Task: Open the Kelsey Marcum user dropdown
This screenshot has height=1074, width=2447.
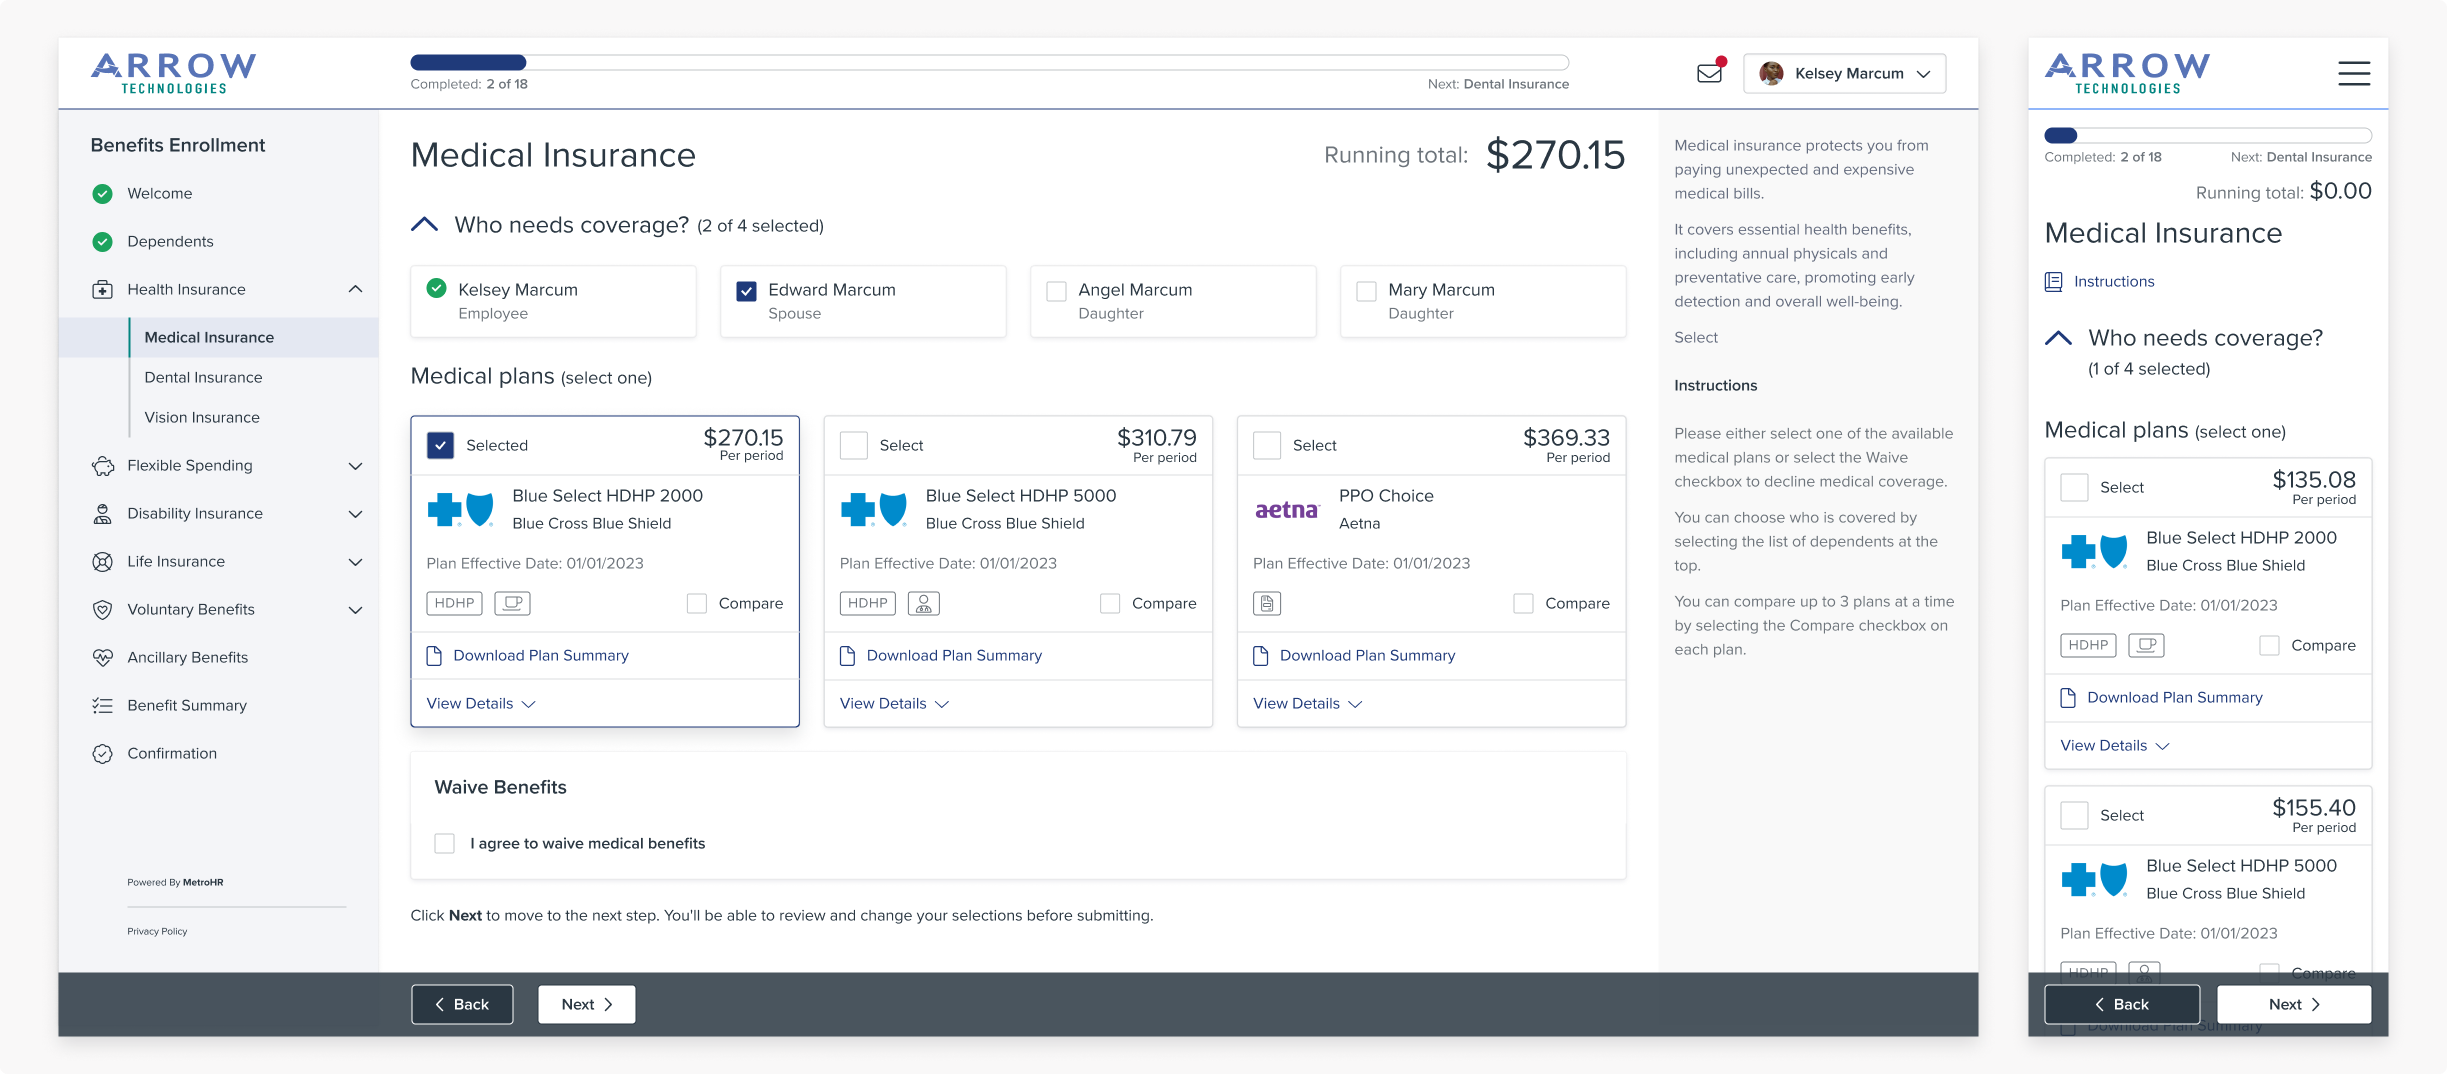Action: pyautogui.click(x=1844, y=74)
